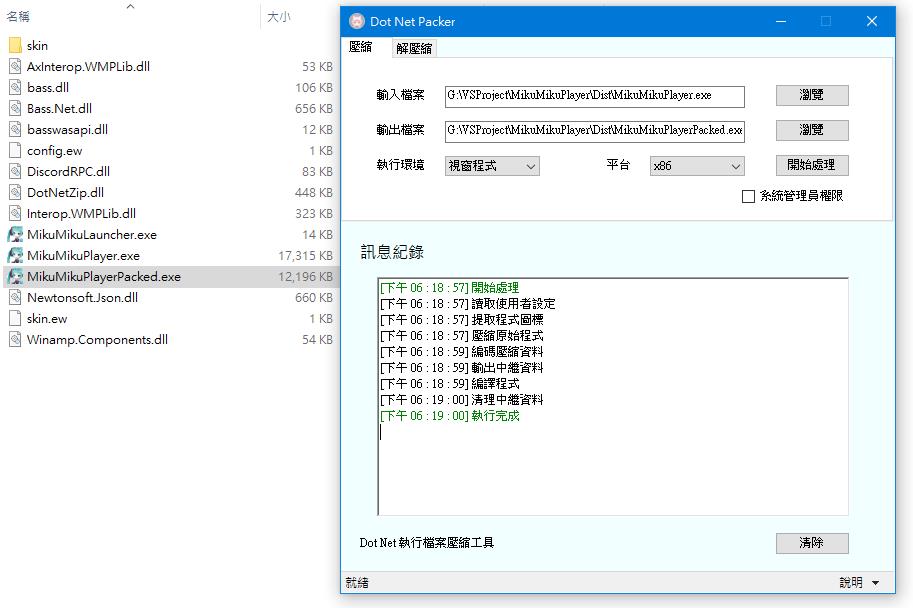
Task: Select the file name Newtonsoft.Json.dll
Action: click(x=83, y=298)
